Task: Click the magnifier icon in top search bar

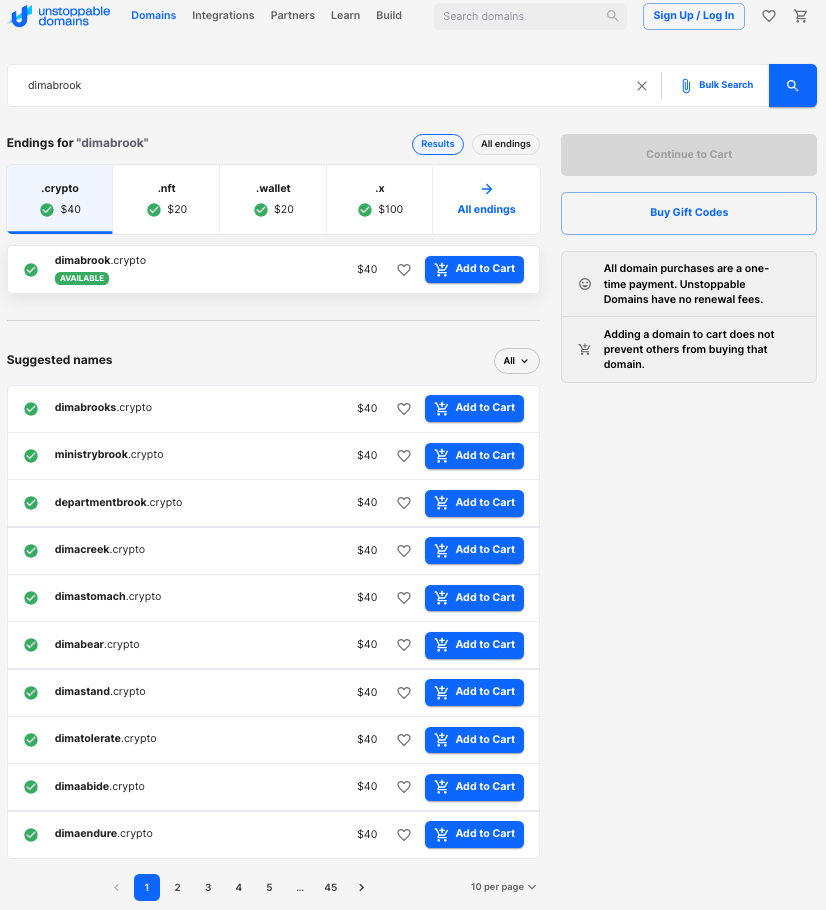Action: tap(612, 16)
